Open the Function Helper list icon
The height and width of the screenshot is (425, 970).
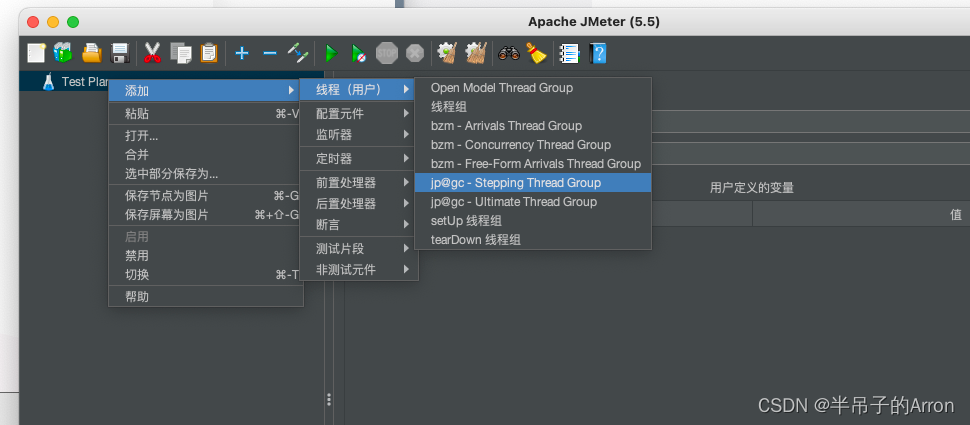pyautogui.click(x=569, y=53)
